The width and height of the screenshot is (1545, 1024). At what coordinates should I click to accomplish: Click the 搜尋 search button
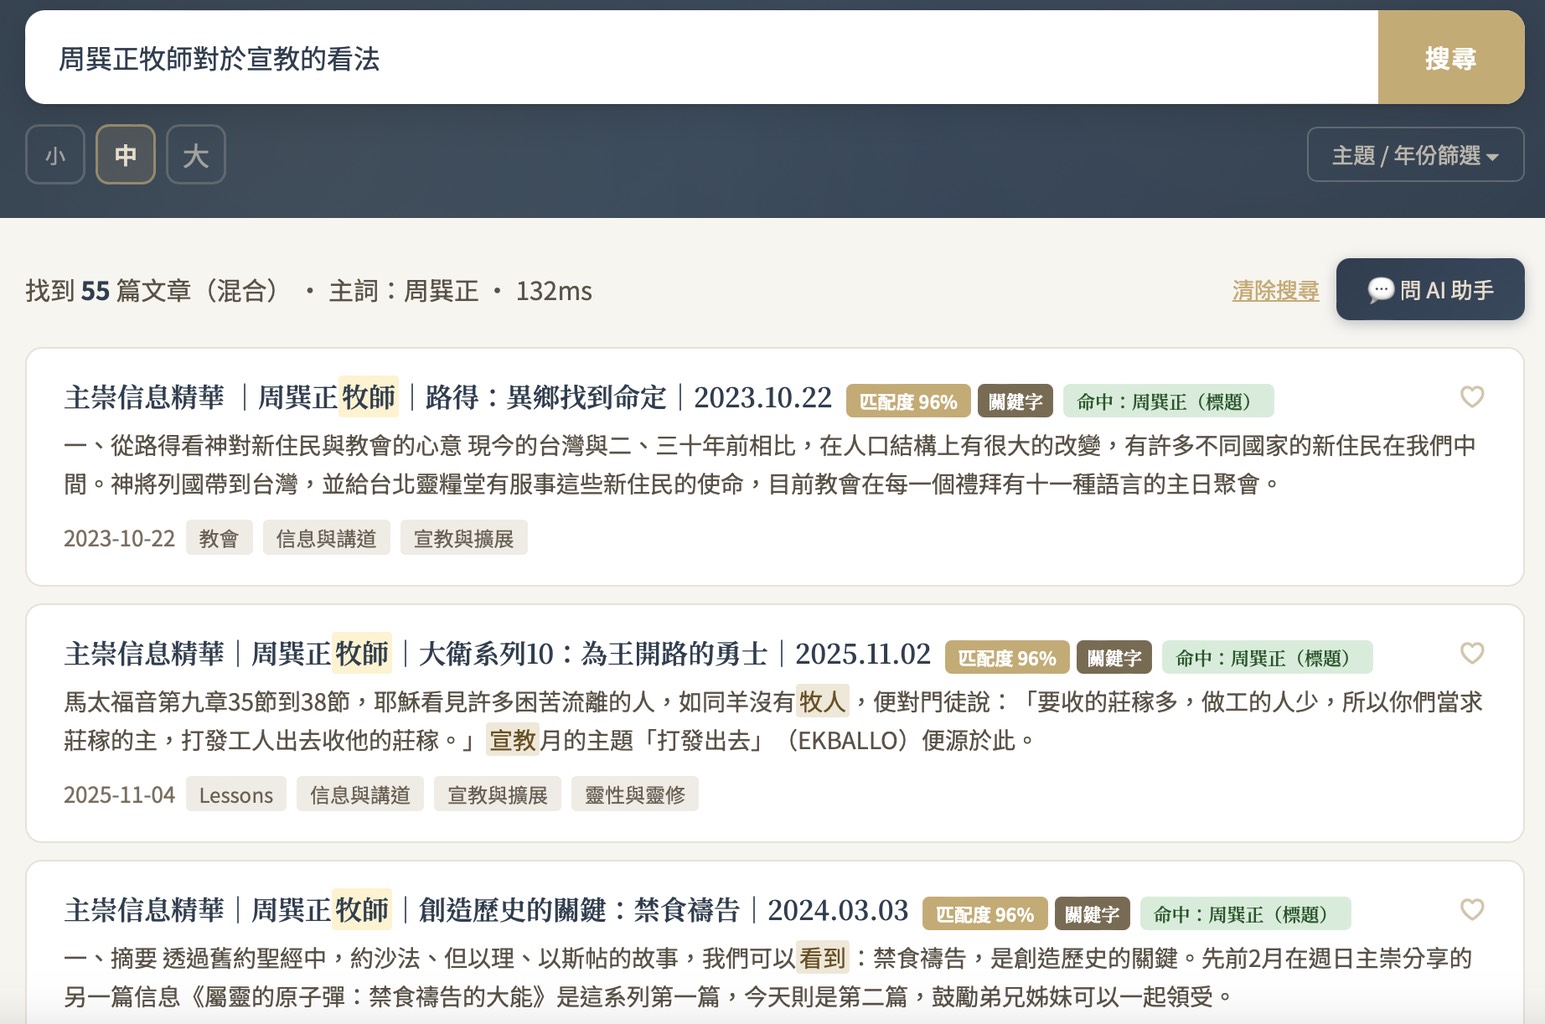[x=1451, y=58]
